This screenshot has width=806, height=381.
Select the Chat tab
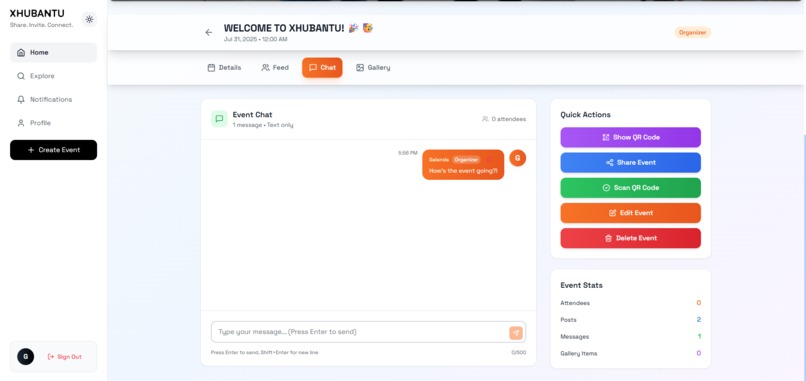[322, 67]
